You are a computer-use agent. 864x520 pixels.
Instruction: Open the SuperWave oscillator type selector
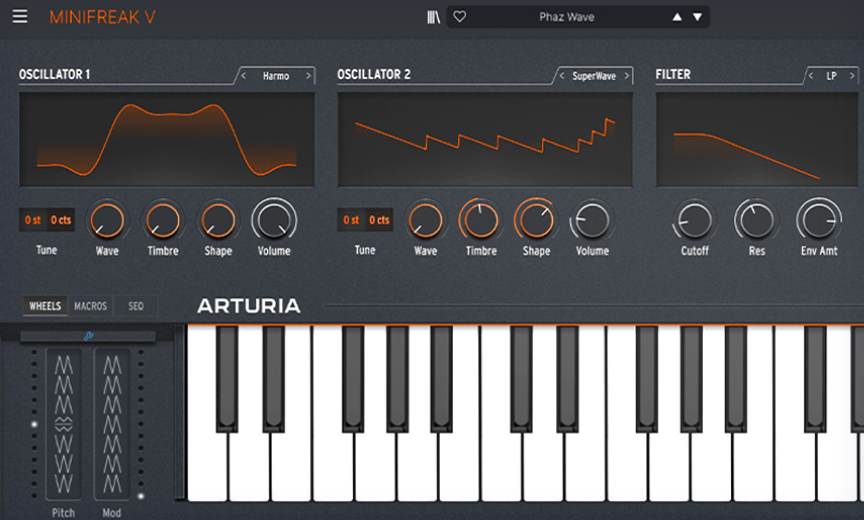593,76
